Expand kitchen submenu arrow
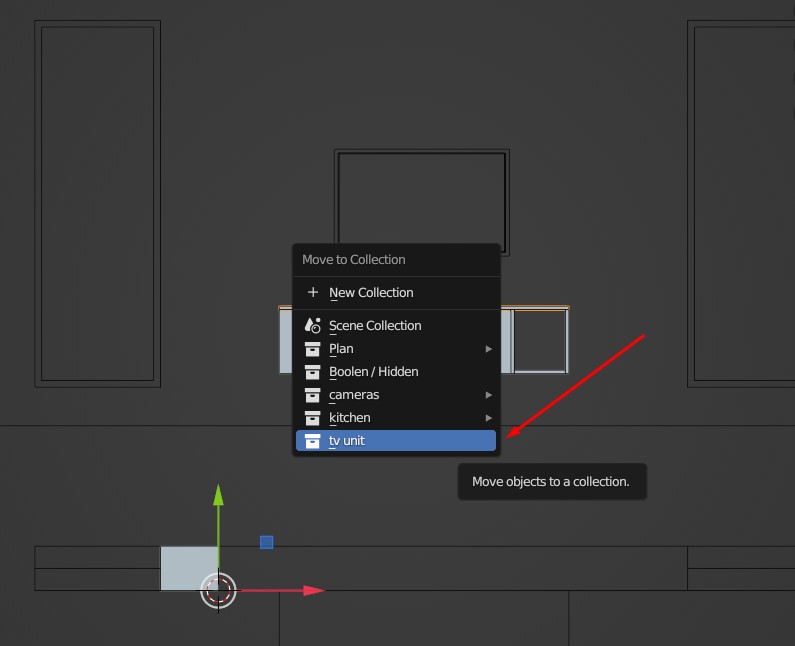 pyautogui.click(x=488, y=418)
